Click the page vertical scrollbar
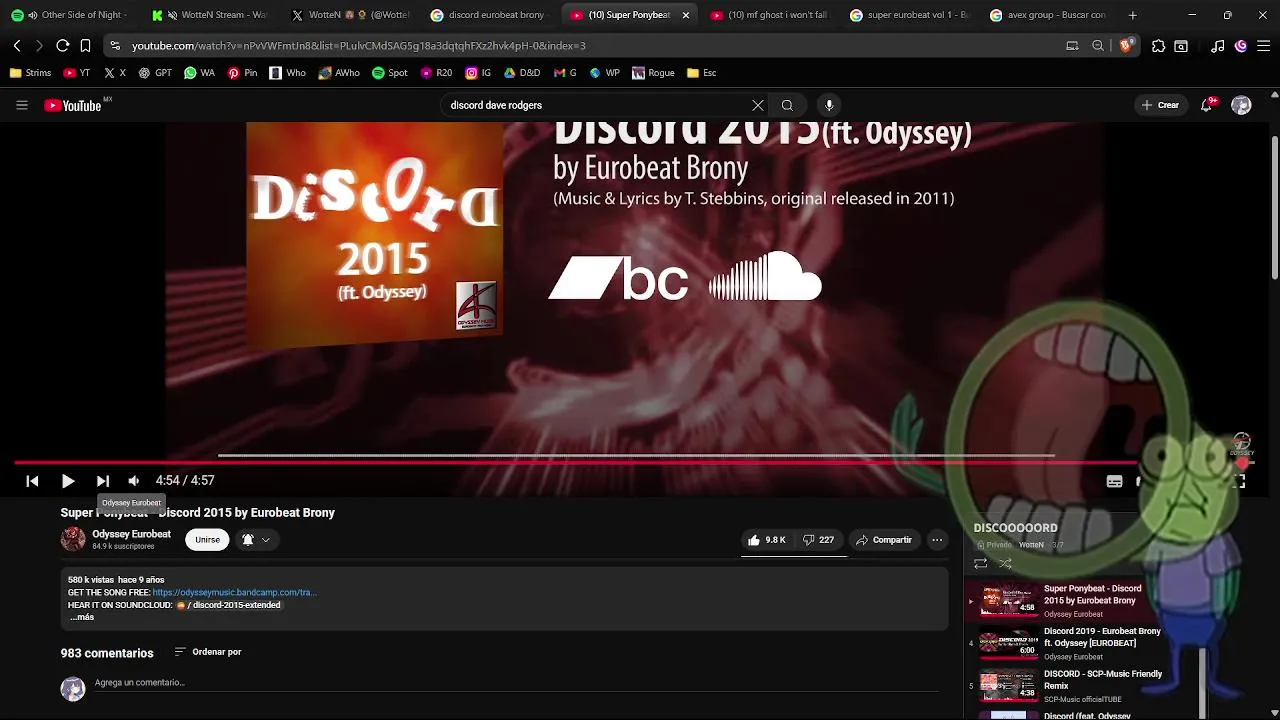The width and height of the screenshot is (1280, 720). [1274, 207]
